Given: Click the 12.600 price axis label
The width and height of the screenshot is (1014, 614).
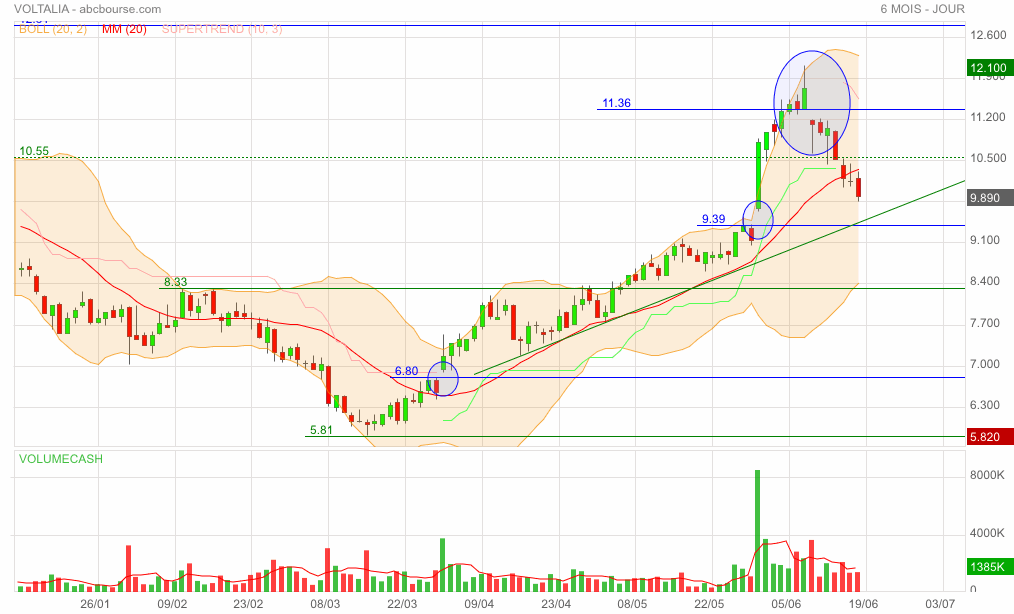Looking at the screenshot, I should tap(988, 35).
